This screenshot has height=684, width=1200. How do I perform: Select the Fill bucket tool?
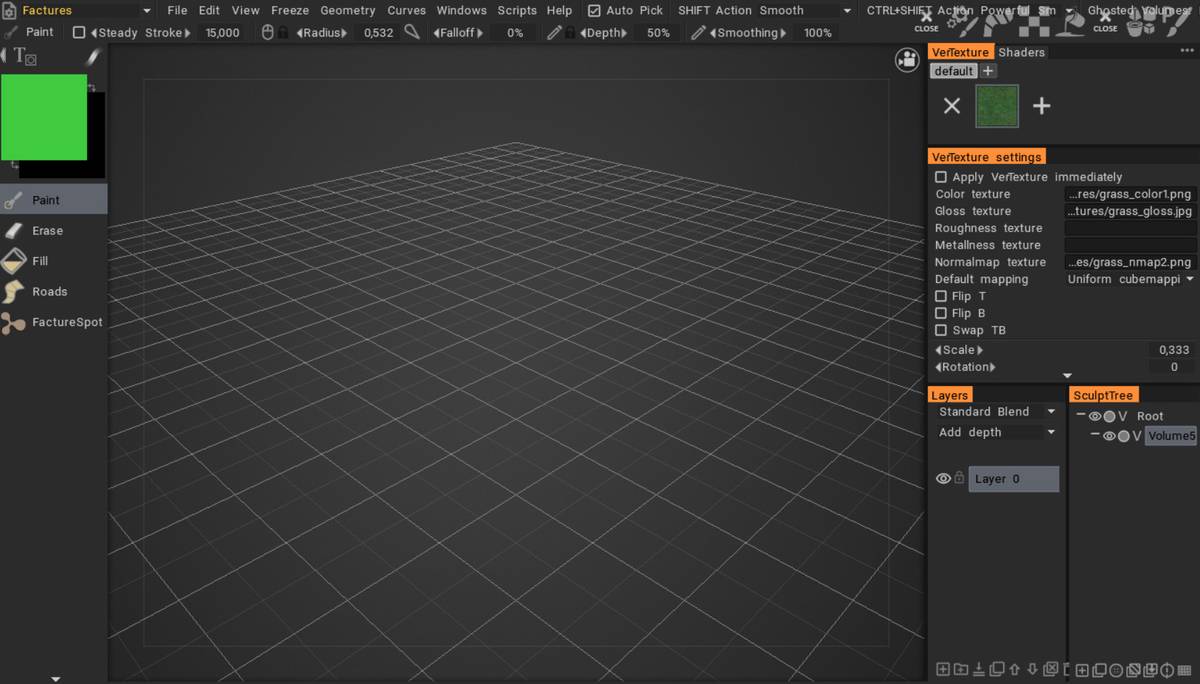(x=53, y=261)
